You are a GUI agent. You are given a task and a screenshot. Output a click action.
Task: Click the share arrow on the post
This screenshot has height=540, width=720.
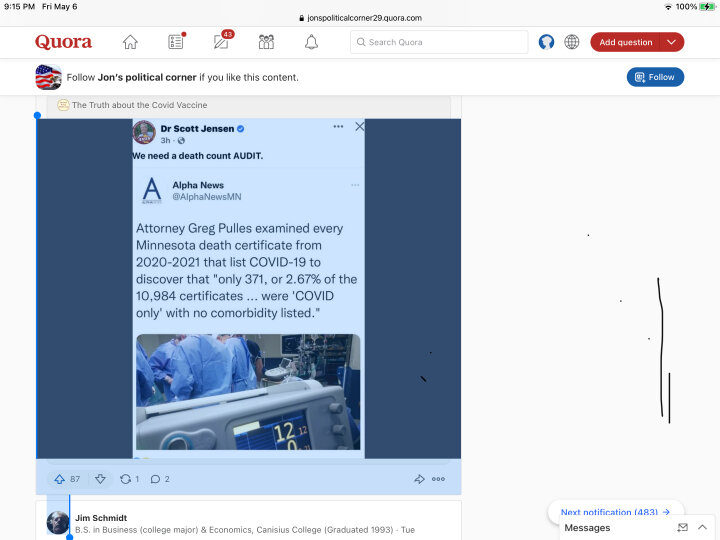(x=419, y=479)
